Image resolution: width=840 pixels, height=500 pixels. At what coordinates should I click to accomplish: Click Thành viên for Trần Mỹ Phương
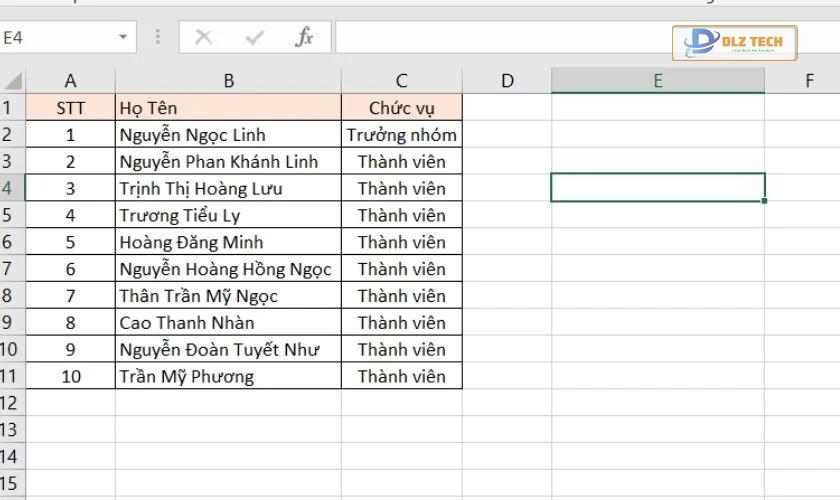pyautogui.click(x=402, y=376)
